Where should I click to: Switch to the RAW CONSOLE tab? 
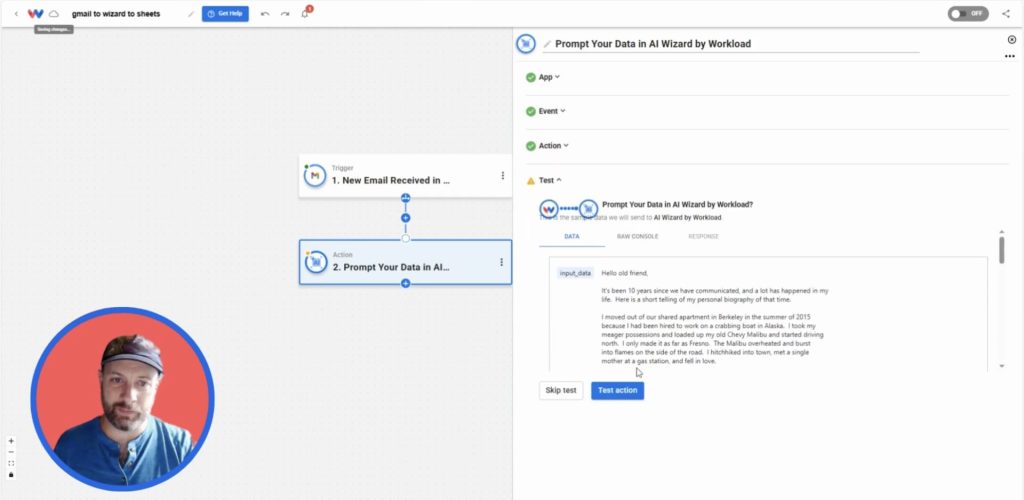(x=637, y=236)
